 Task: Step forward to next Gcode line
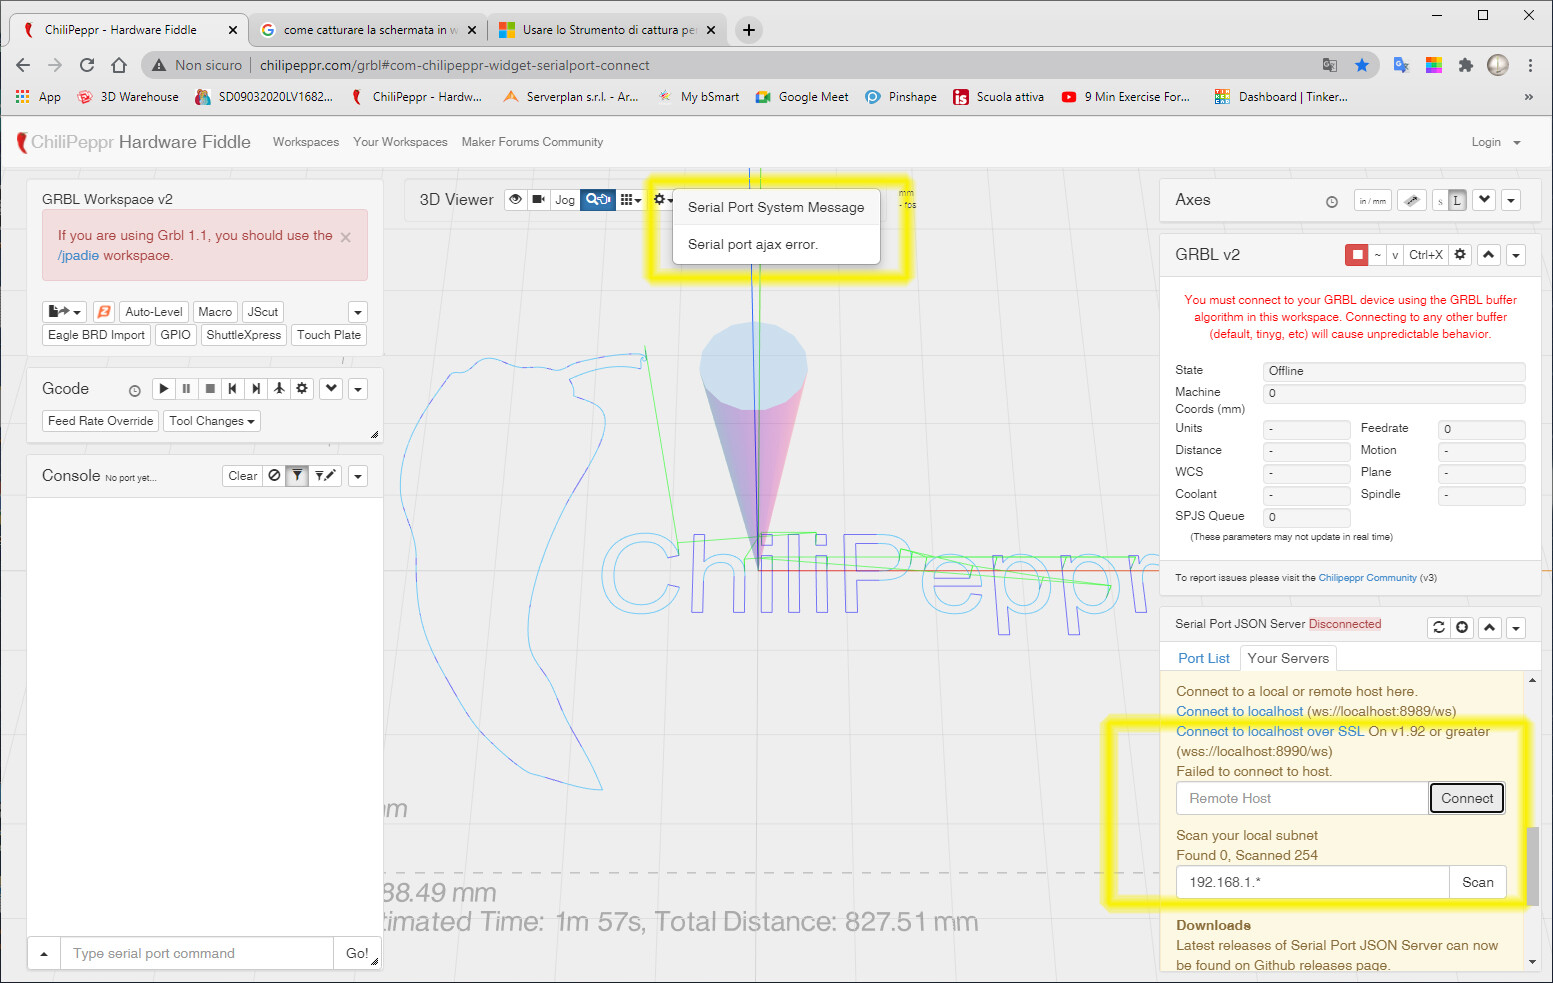pyautogui.click(x=256, y=388)
